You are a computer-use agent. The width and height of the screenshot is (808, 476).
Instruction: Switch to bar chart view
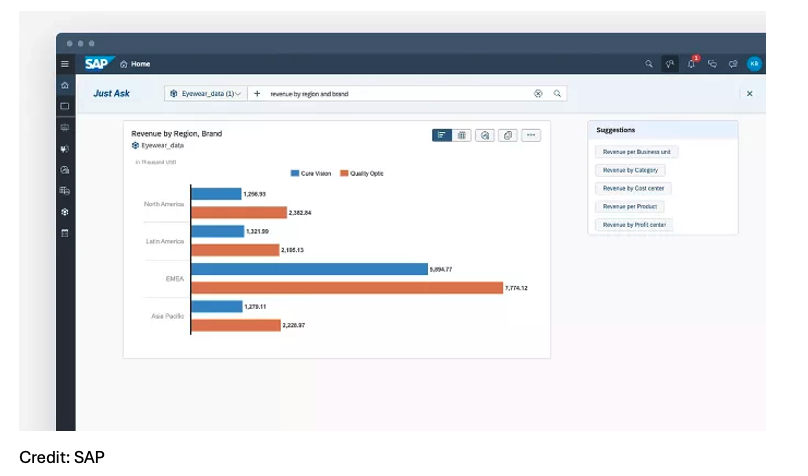pyautogui.click(x=442, y=135)
